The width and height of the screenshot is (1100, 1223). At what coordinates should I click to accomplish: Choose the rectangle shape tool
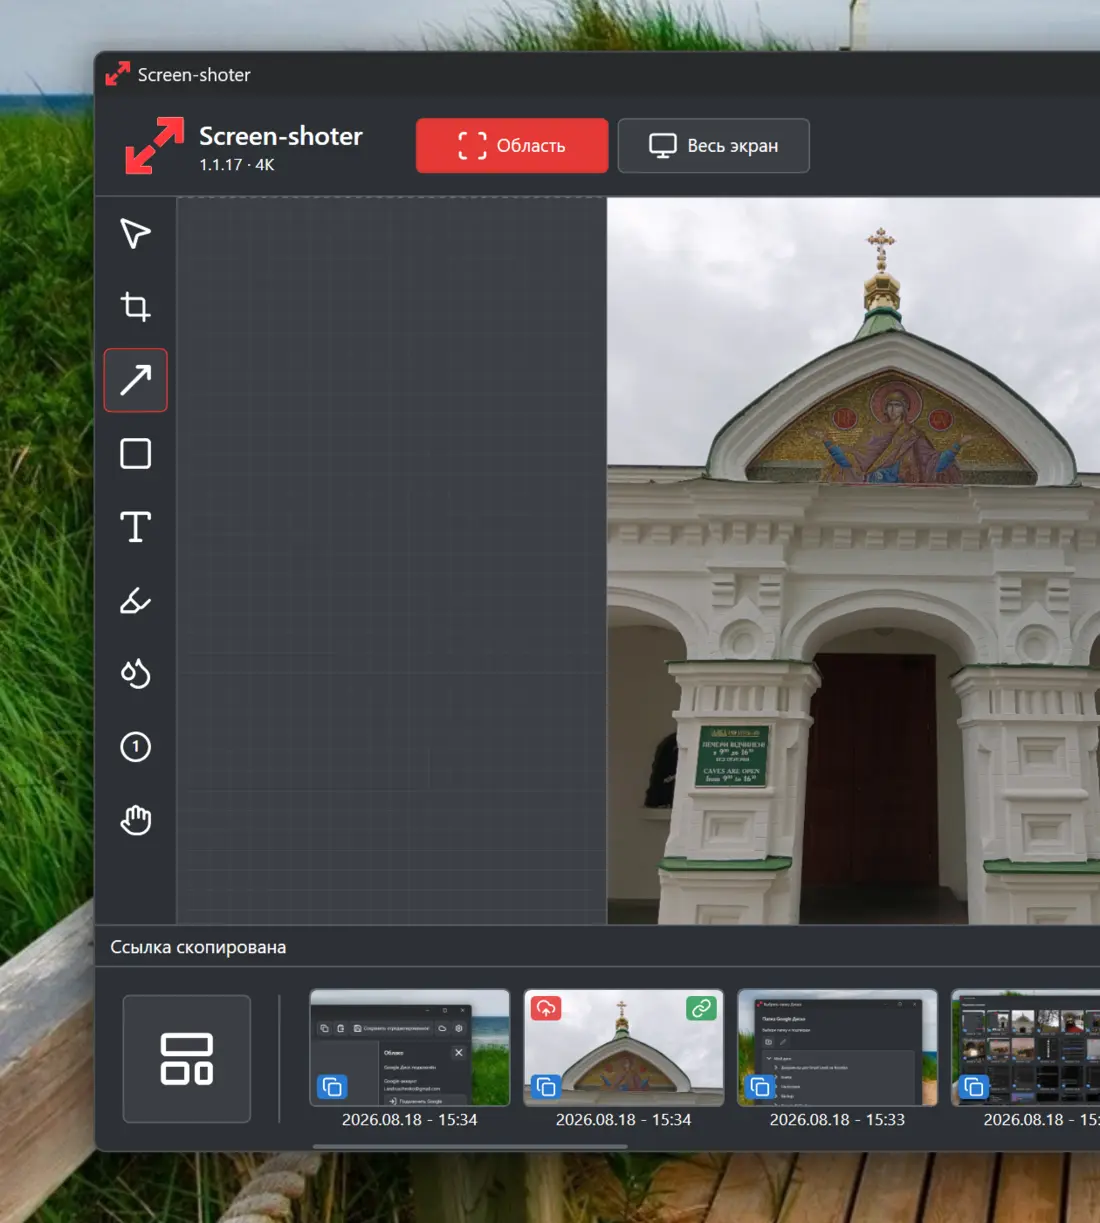(135, 454)
